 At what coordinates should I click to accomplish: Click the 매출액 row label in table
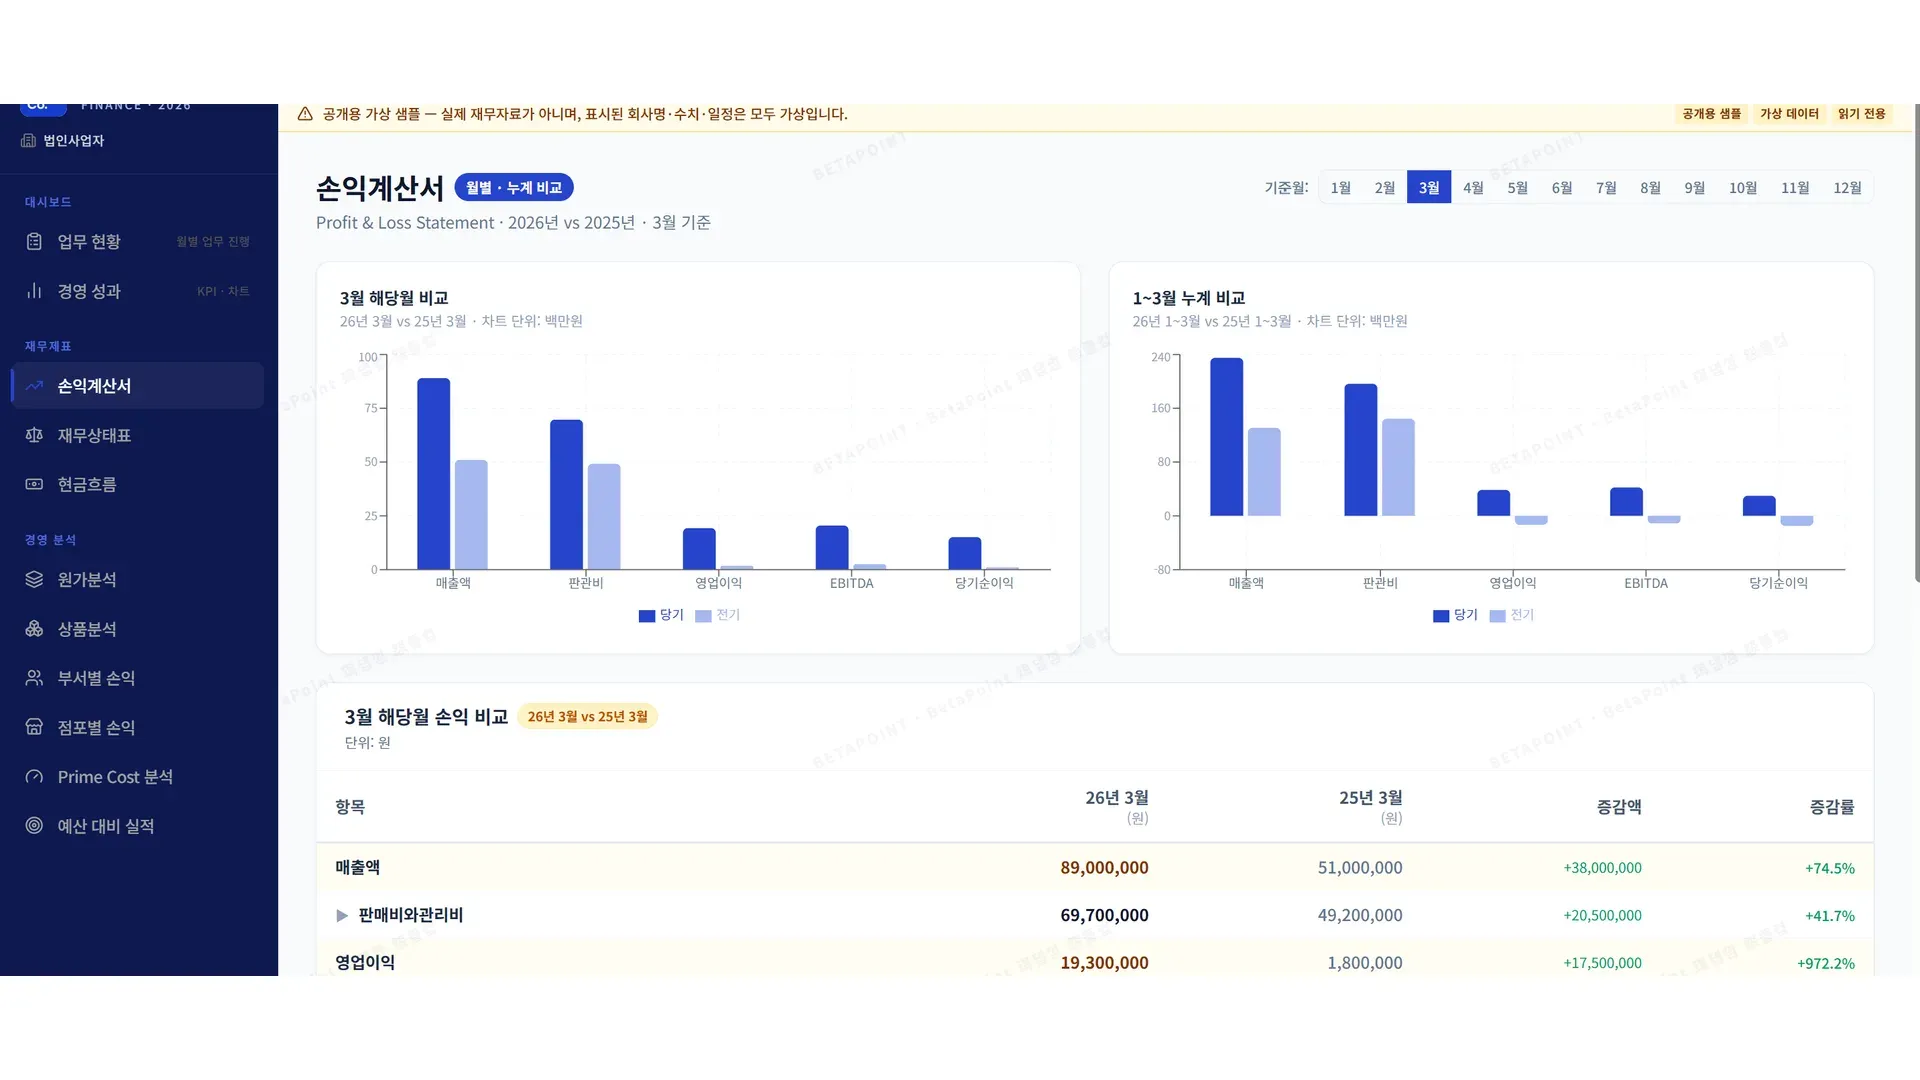[x=358, y=868]
